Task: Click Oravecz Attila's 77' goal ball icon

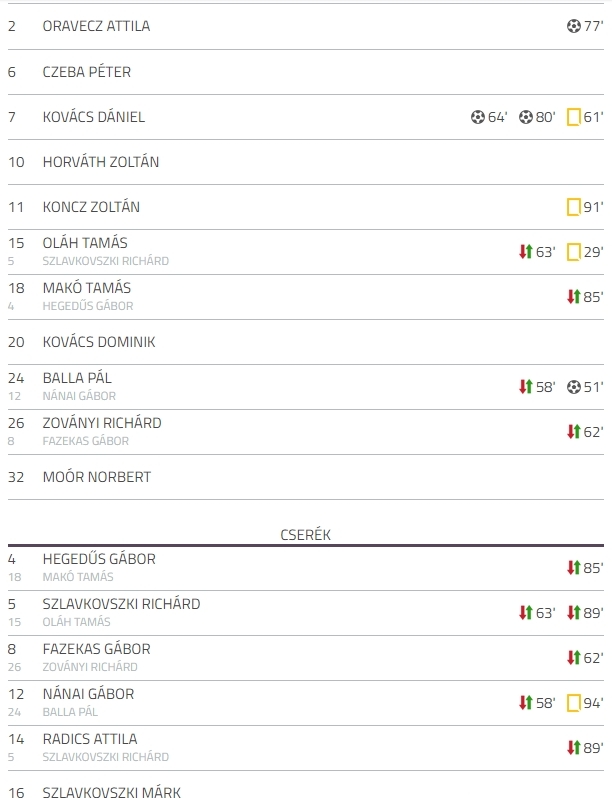Action: tap(573, 26)
